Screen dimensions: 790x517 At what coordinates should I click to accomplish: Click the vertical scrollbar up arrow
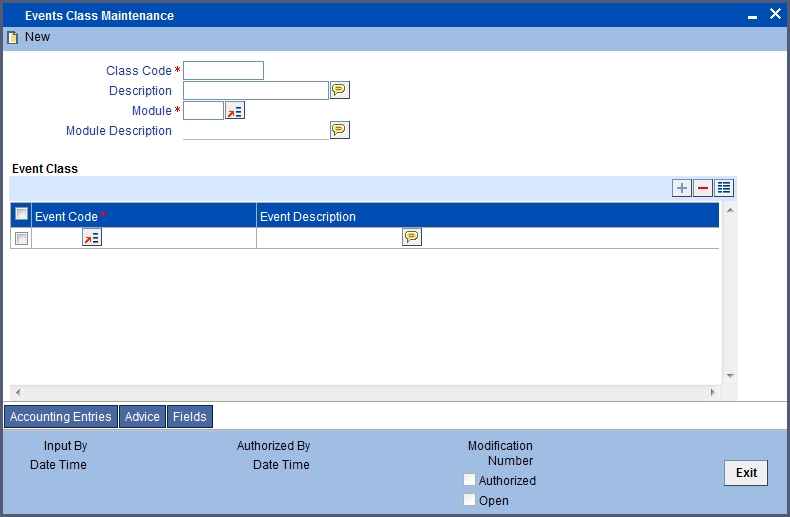click(730, 210)
